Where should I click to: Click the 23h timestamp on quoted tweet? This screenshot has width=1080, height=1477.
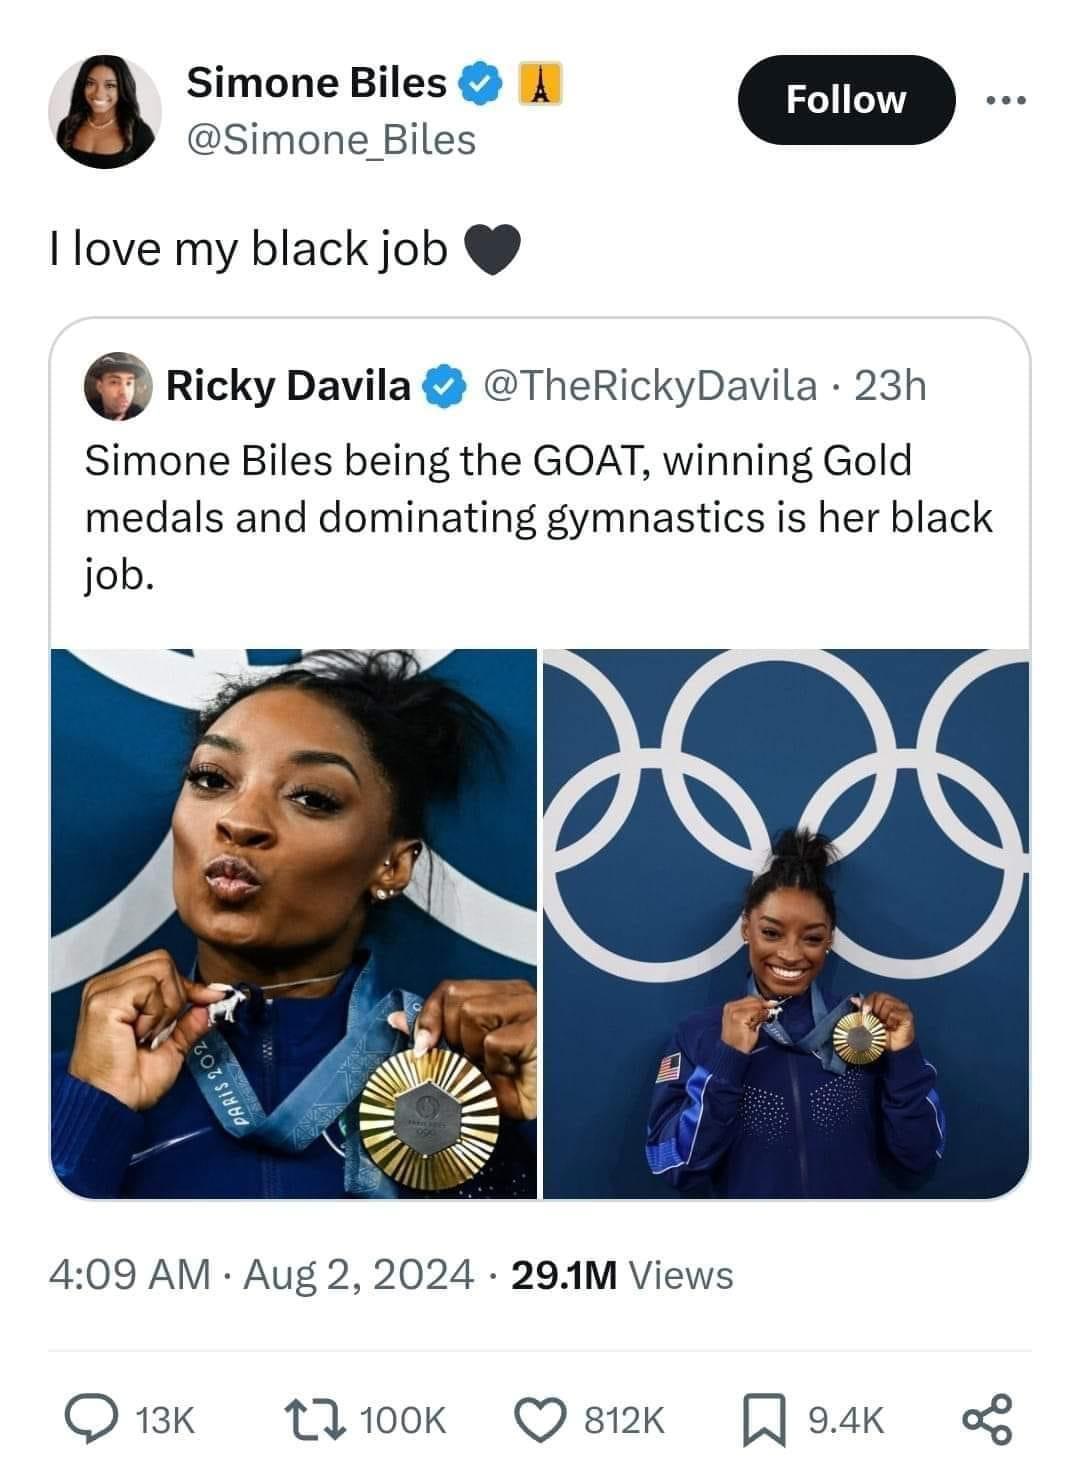pos(889,385)
